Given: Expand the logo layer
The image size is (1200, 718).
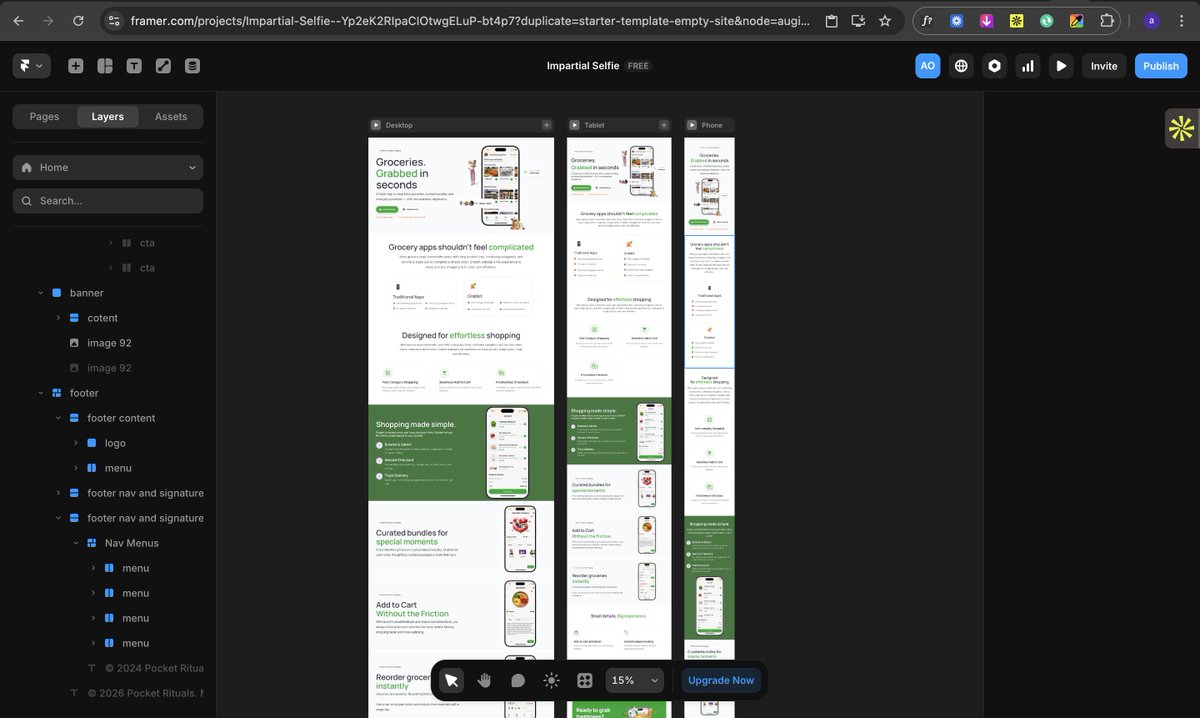Looking at the screenshot, I should [75, 442].
